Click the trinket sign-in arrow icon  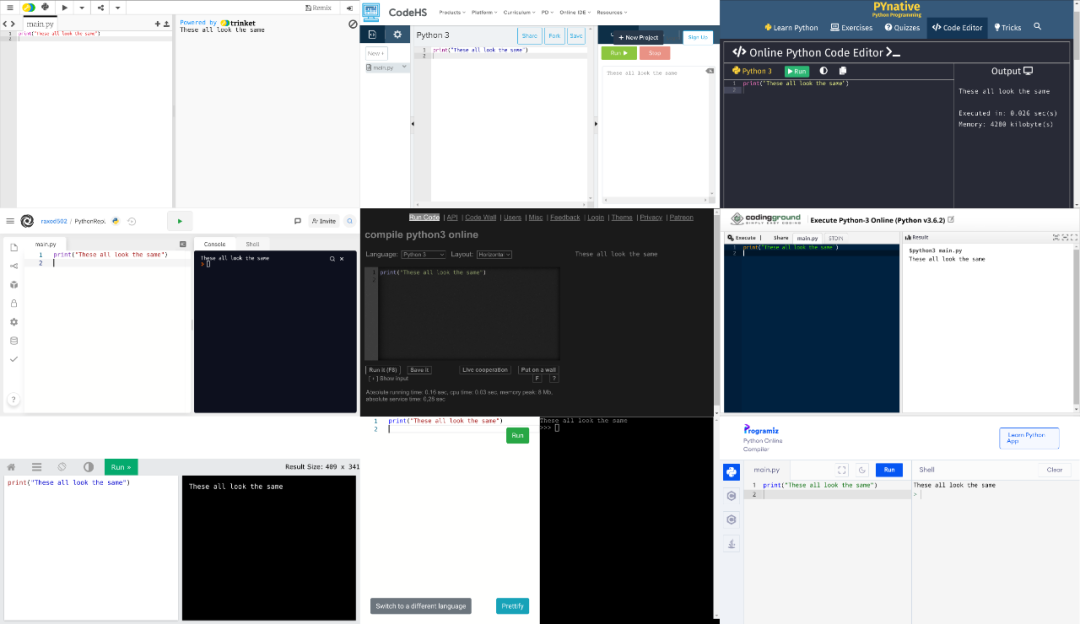coord(349,8)
